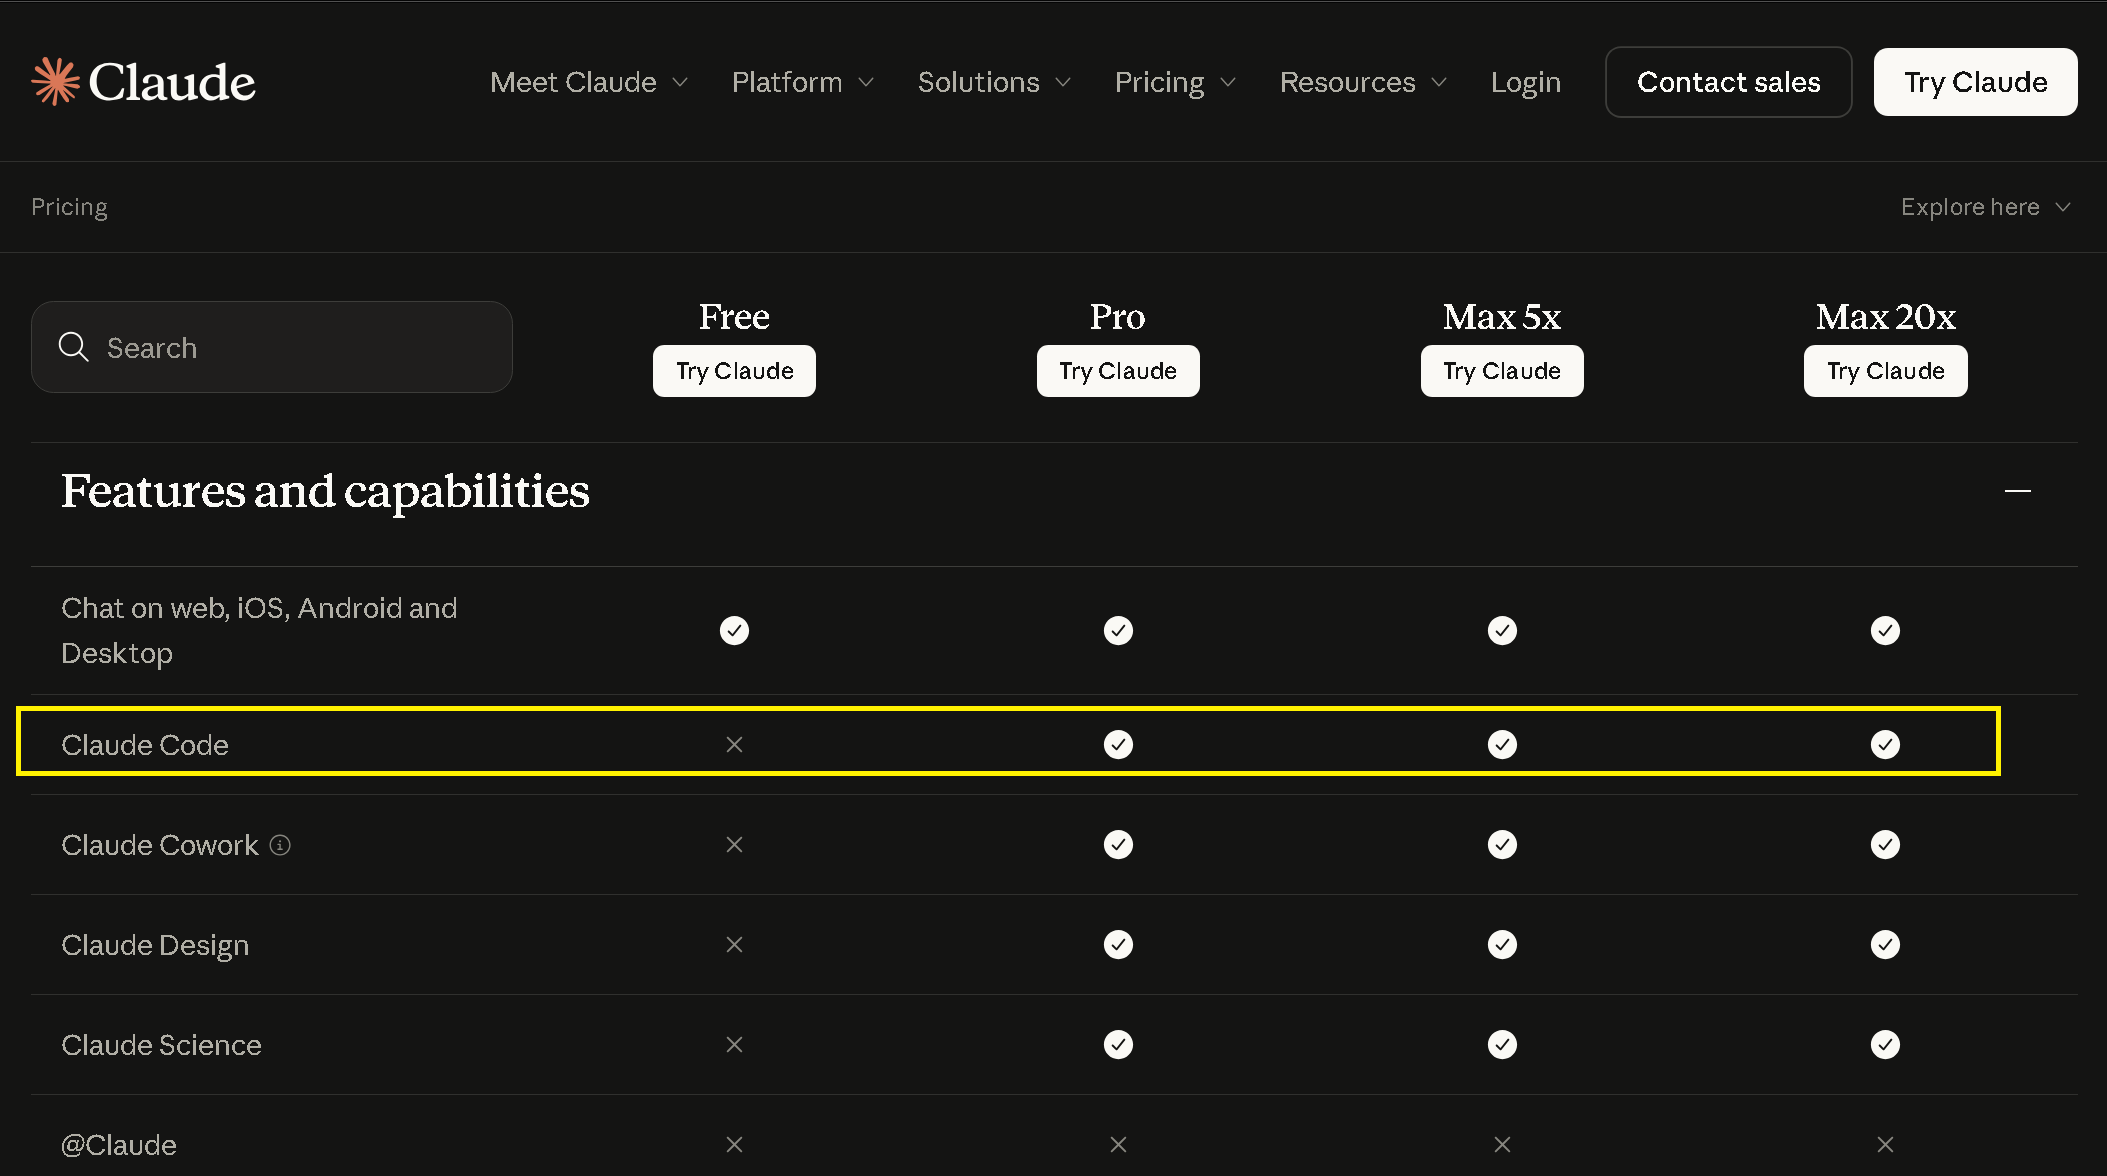
Task: Open the Solutions menu item
Action: [994, 82]
